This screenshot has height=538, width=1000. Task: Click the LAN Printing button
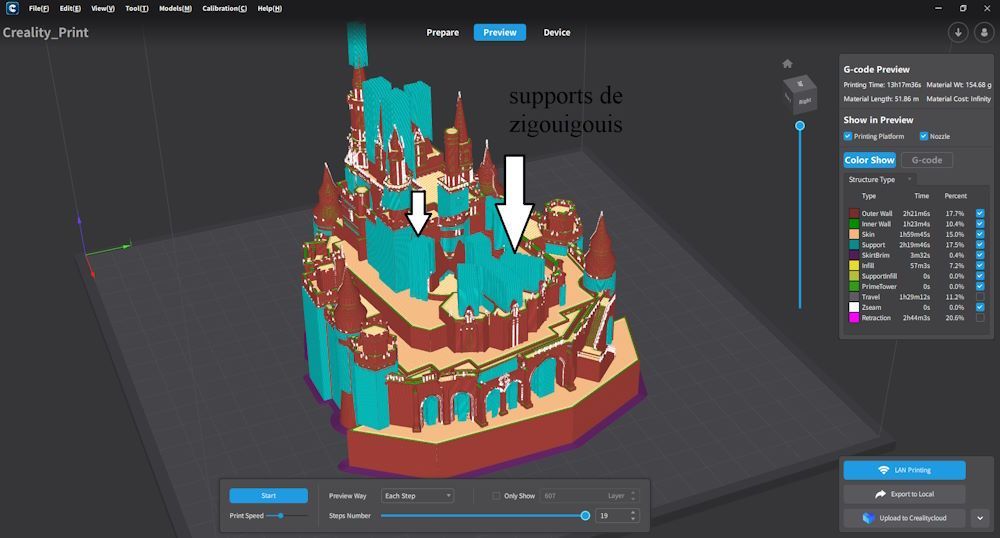coord(904,470)
